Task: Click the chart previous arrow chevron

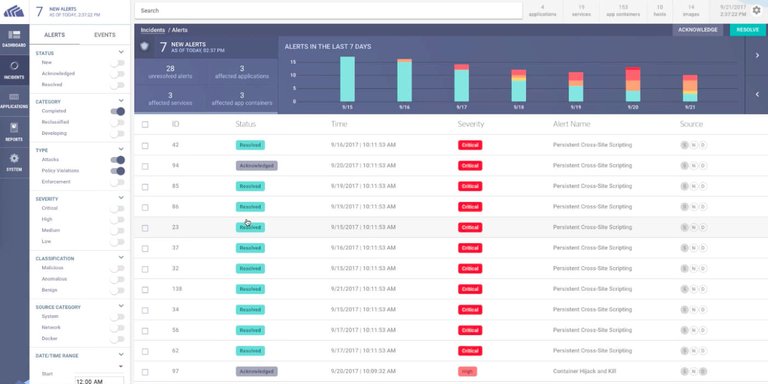Action: (x=757, y=95)
